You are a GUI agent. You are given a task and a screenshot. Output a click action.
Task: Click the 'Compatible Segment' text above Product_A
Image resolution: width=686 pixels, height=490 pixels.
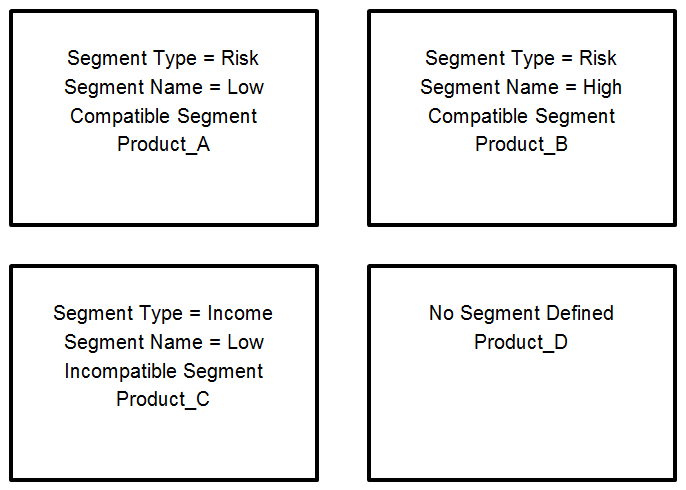click(163, 116)
